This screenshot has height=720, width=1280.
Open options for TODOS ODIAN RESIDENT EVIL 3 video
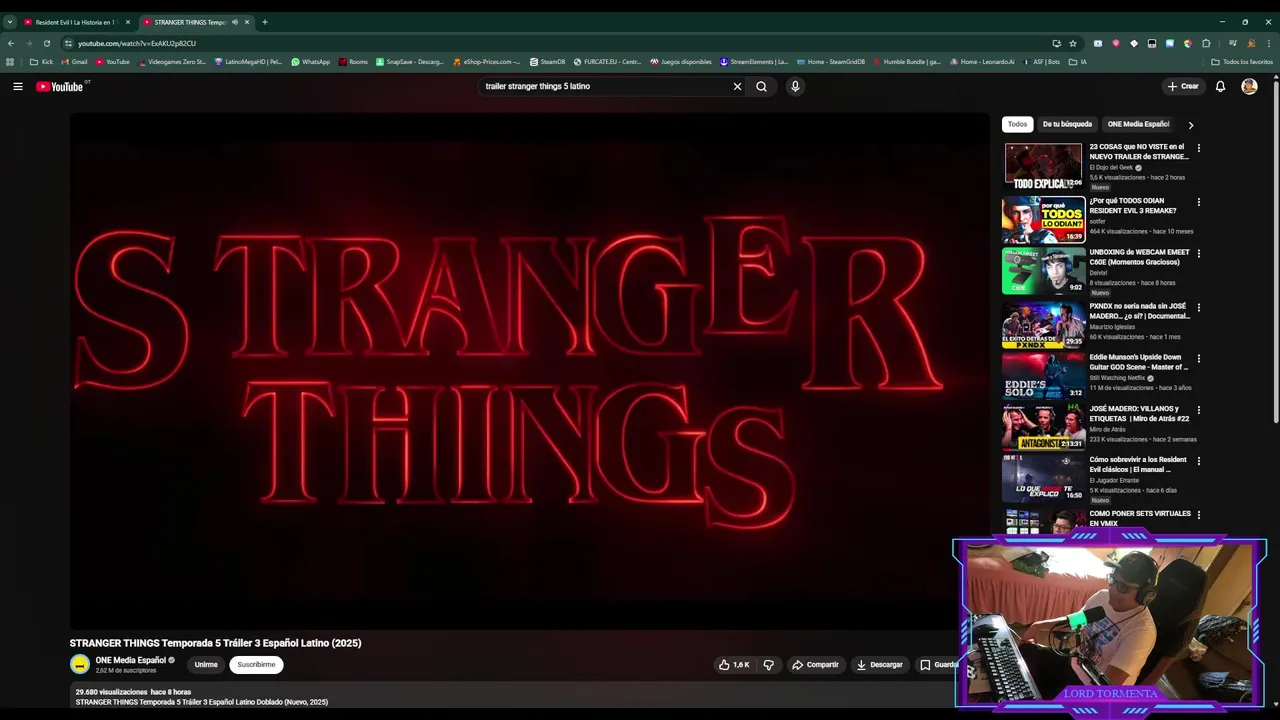(x=1198, y=202)
